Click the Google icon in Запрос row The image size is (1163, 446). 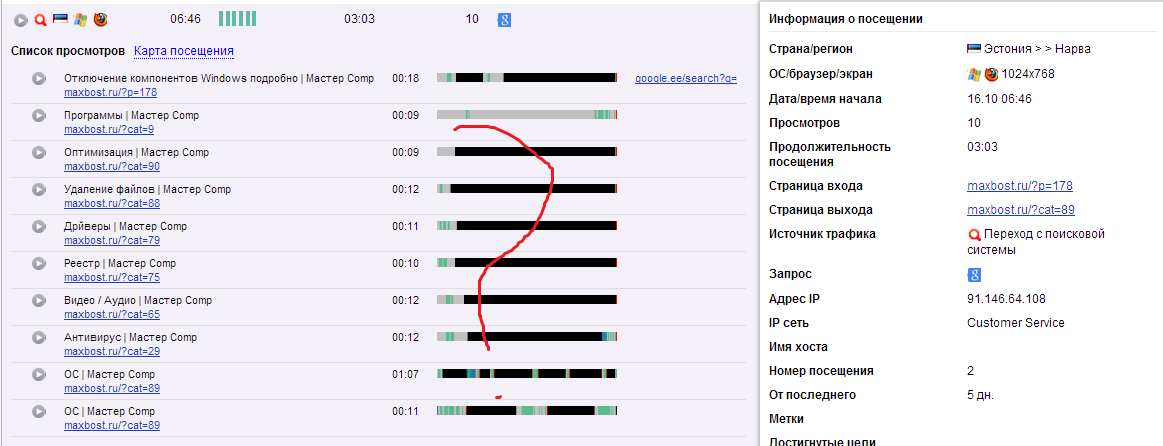click(x=974, y=275)
